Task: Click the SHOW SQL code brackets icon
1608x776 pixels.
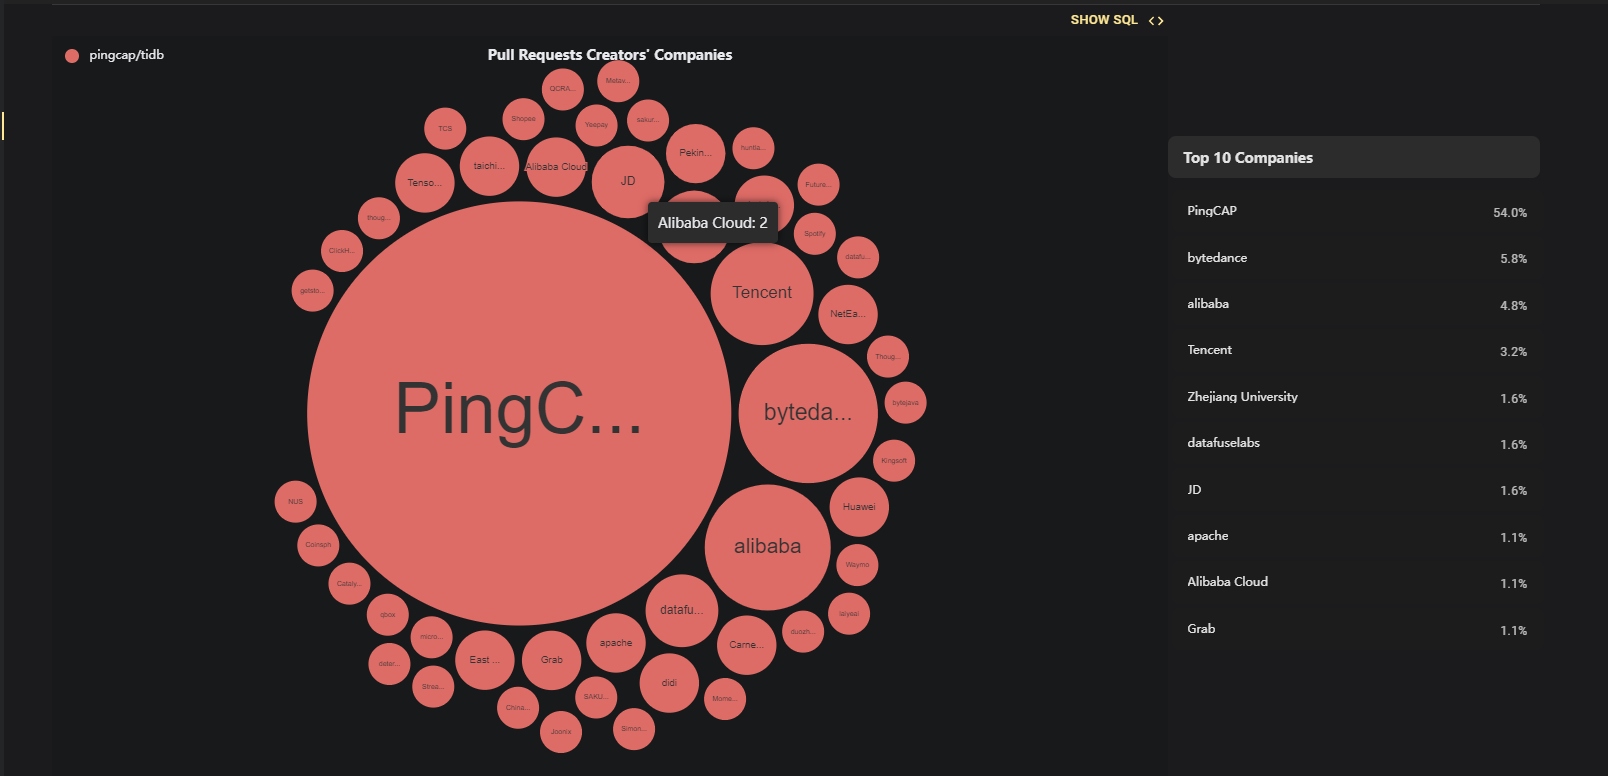Action: 1156,21
